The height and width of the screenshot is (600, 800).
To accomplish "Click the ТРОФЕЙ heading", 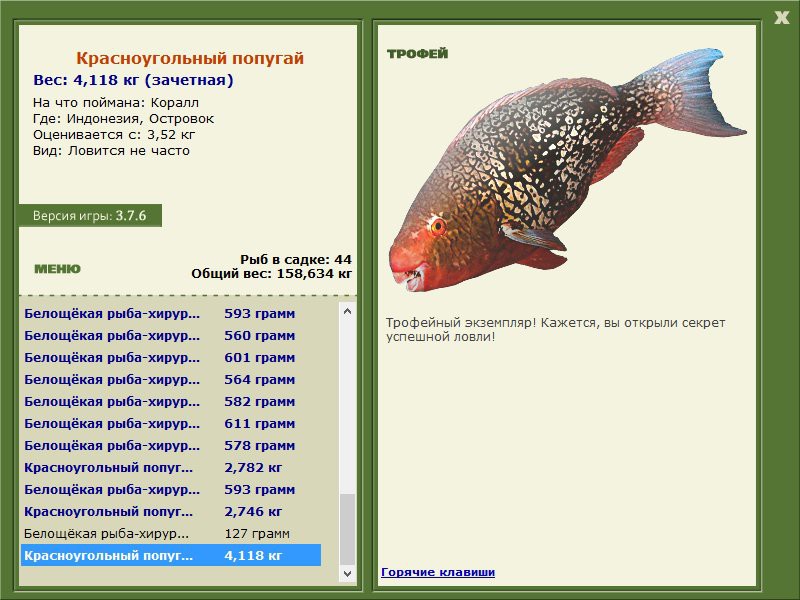I will [x=417, y=54].
